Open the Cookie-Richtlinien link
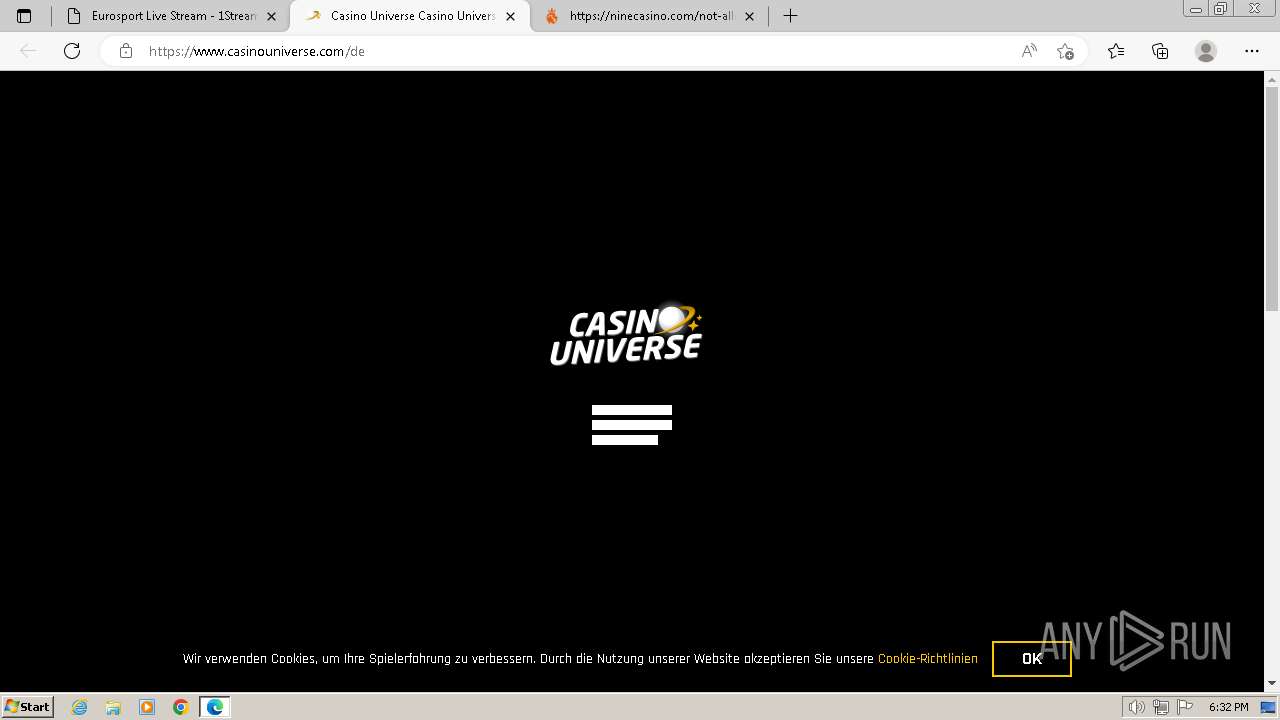 coord(928,659)
